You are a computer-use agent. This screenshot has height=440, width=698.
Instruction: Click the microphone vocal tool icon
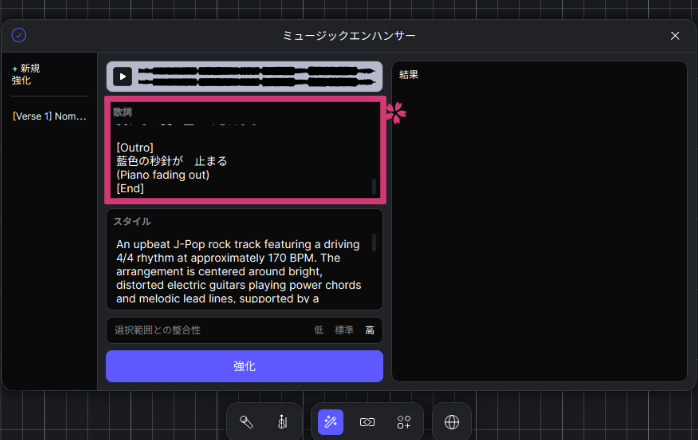pos(246,422)
